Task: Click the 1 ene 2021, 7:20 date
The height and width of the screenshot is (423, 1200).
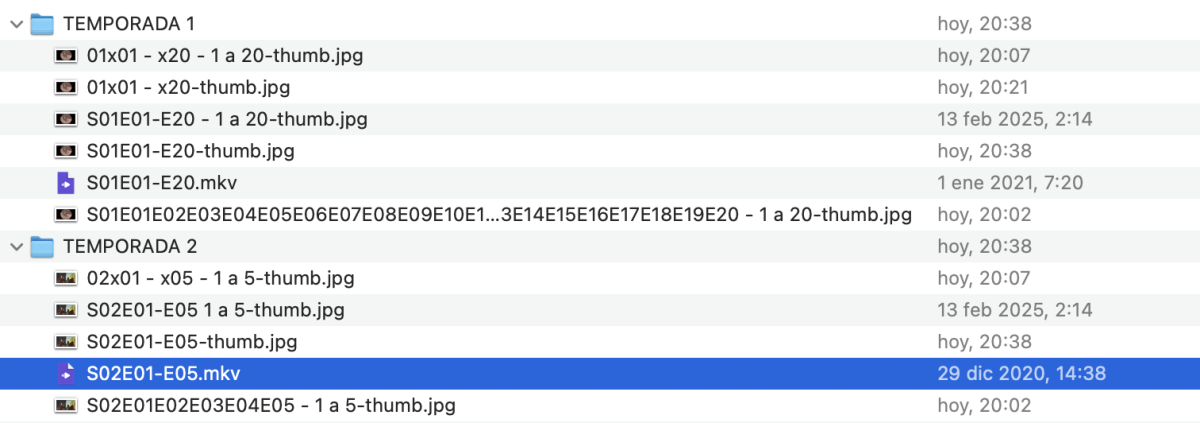Action: pyautogui.click(x=1010, y=183)
